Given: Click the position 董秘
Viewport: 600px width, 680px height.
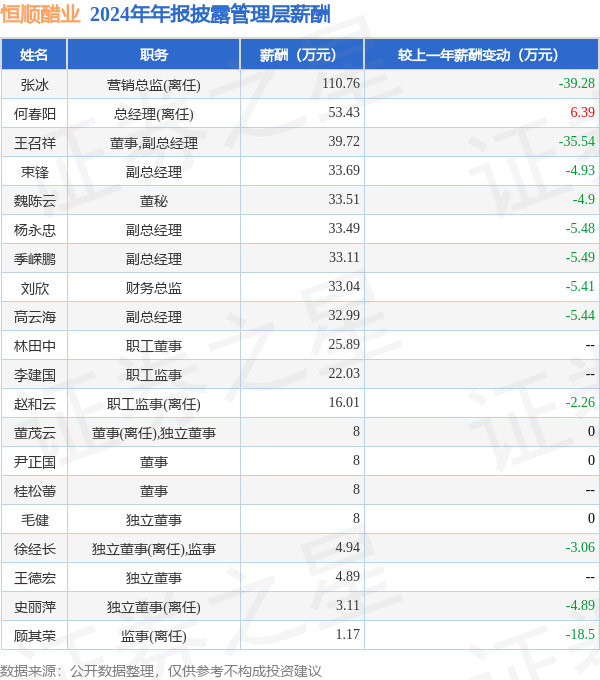Looking at the screenshot, I should 154,201.
